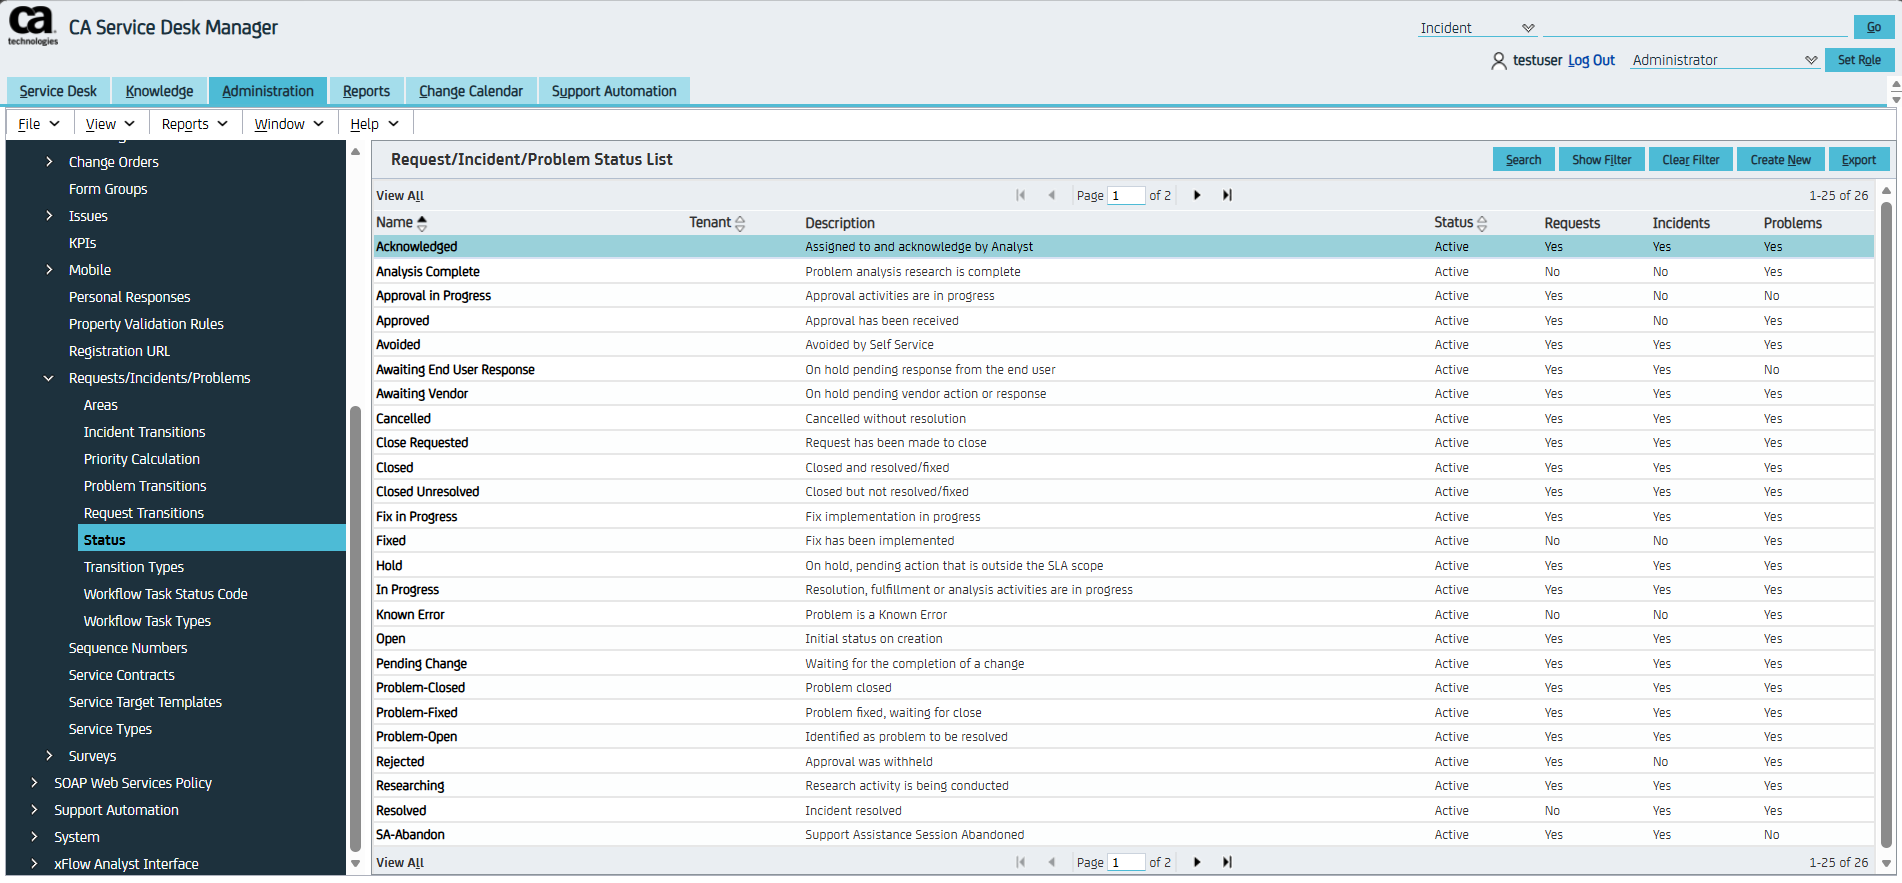Open Incident Transitions in the tree
This screenshot has width=1902, height=883.
coord(144,432)
